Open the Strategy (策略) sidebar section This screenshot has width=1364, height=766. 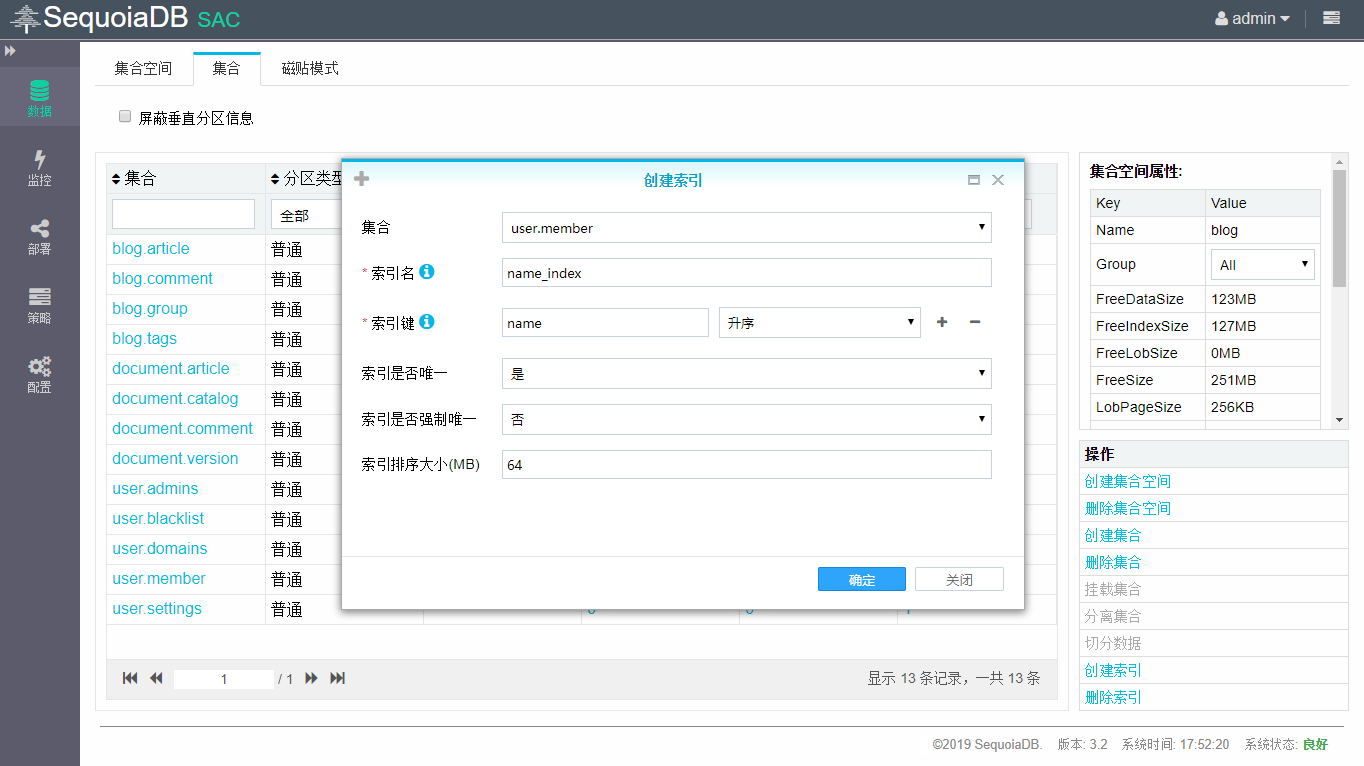39,306
